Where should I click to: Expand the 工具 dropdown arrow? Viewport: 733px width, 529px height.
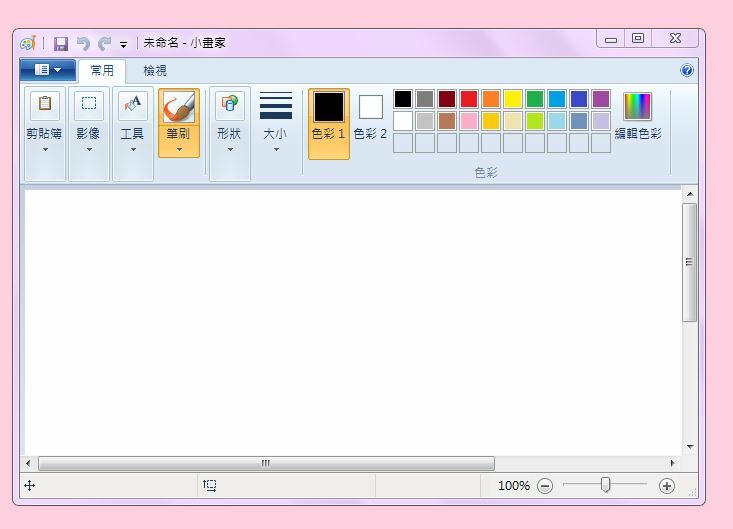pos(133,150)
